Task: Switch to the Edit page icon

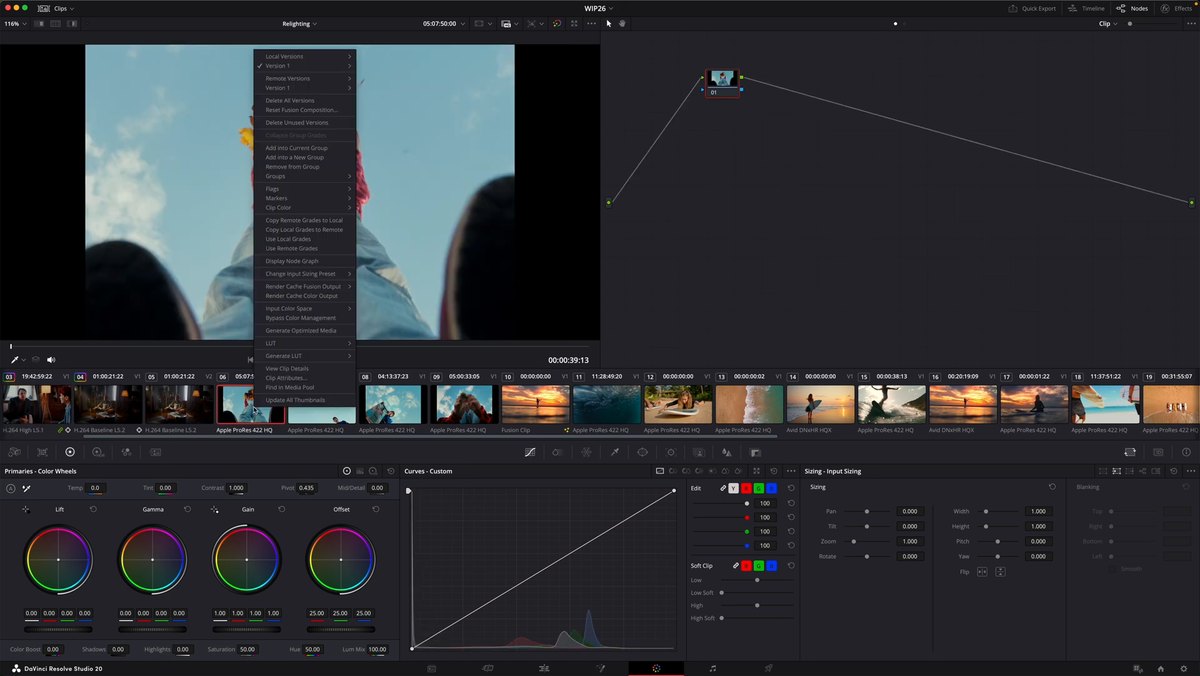Action: (543, 668)
